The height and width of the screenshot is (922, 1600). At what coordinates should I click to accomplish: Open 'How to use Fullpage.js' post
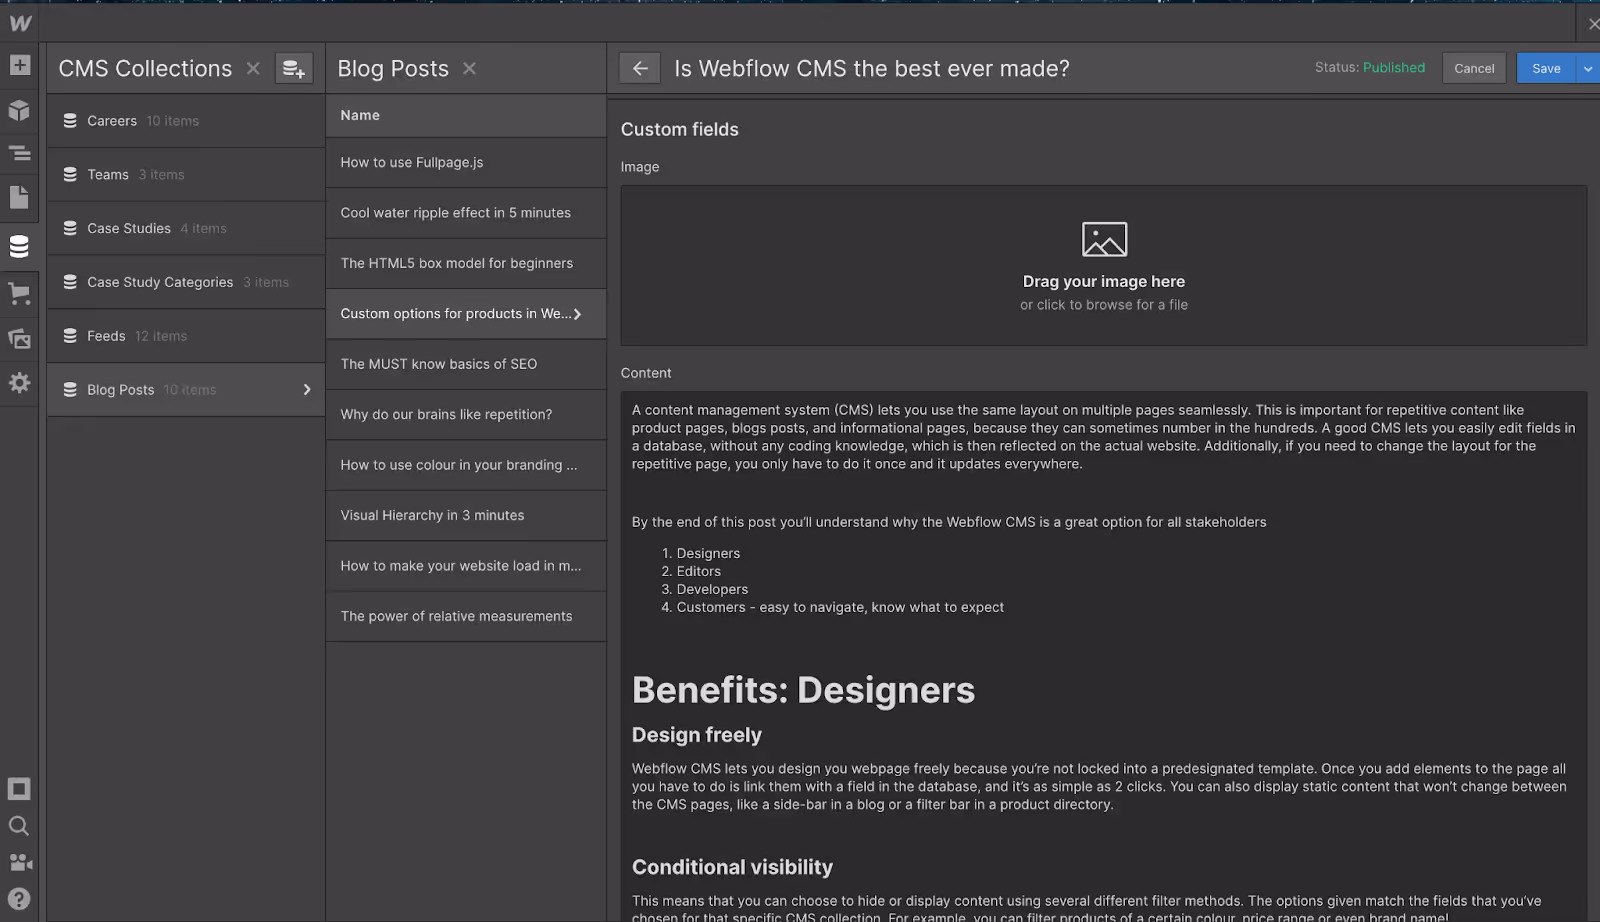466,162
